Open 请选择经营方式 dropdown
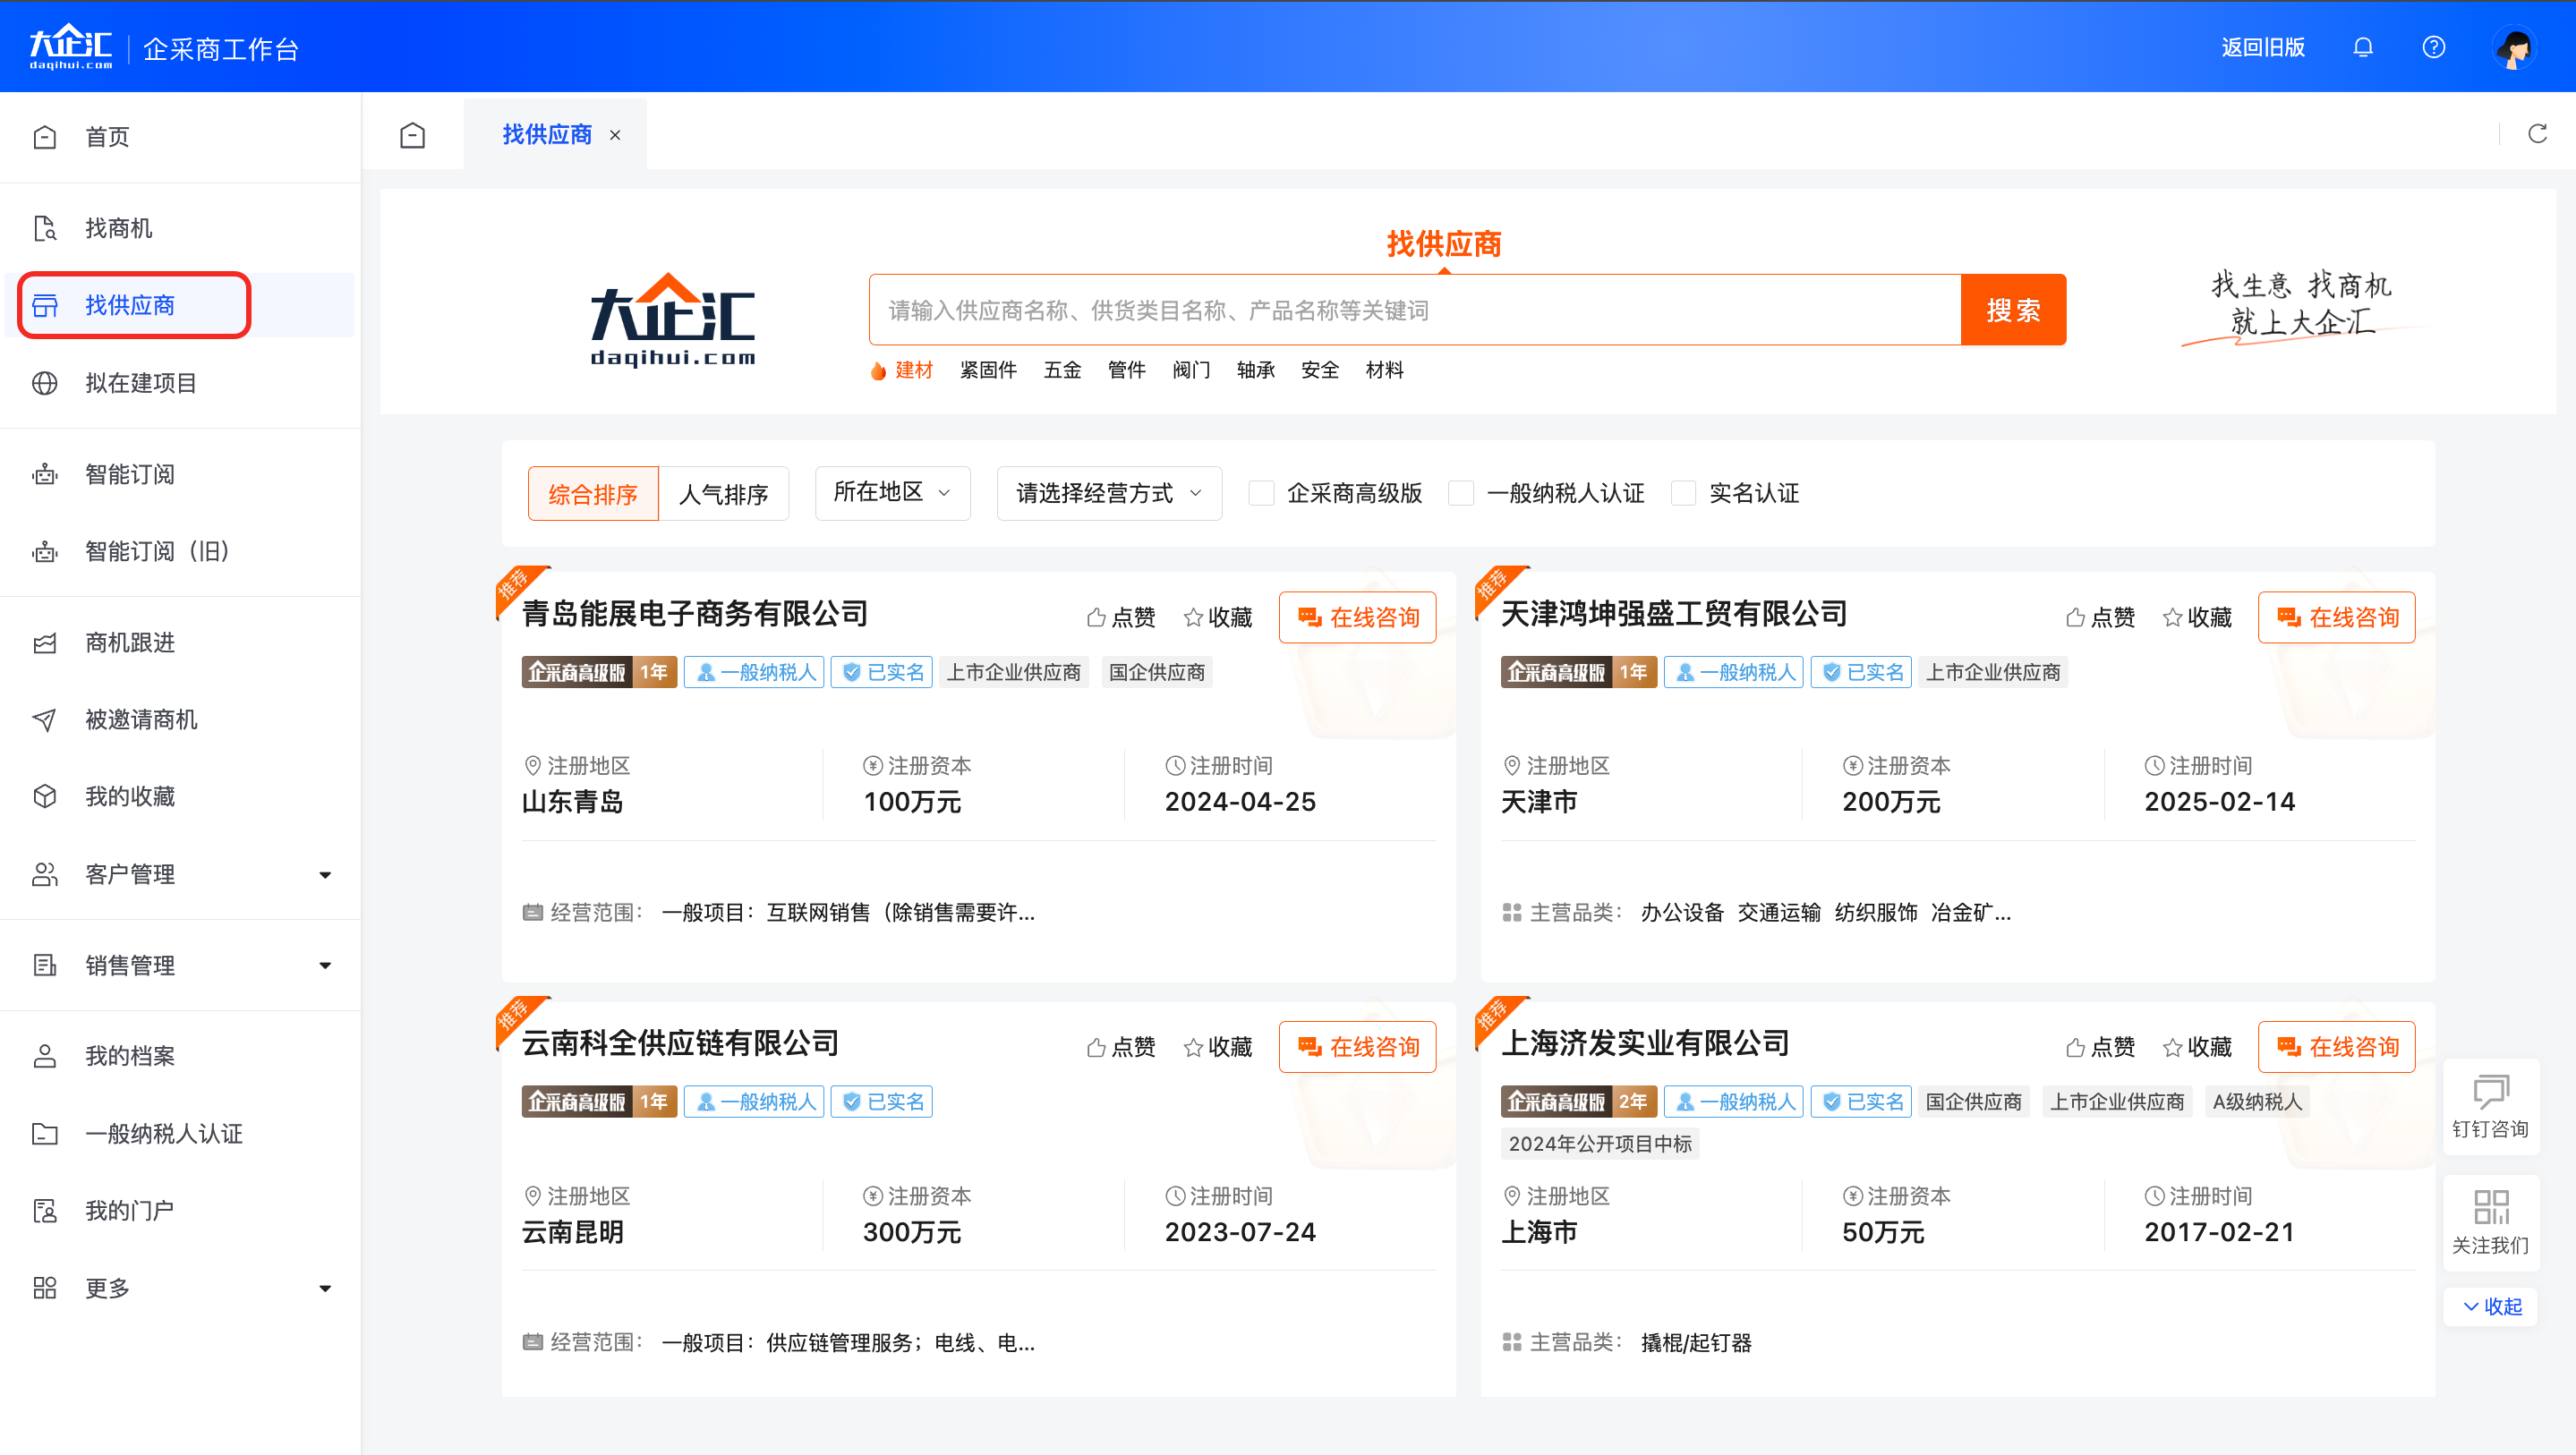This screenshot has width=2576, height=1455. pyautogui.click(x=1109, y=493)
